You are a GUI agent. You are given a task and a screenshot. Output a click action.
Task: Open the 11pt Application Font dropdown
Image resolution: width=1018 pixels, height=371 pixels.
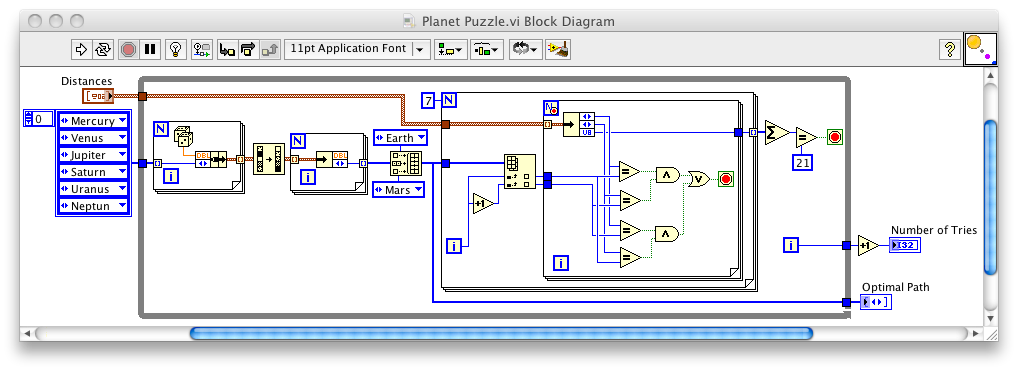click(358, 49)
